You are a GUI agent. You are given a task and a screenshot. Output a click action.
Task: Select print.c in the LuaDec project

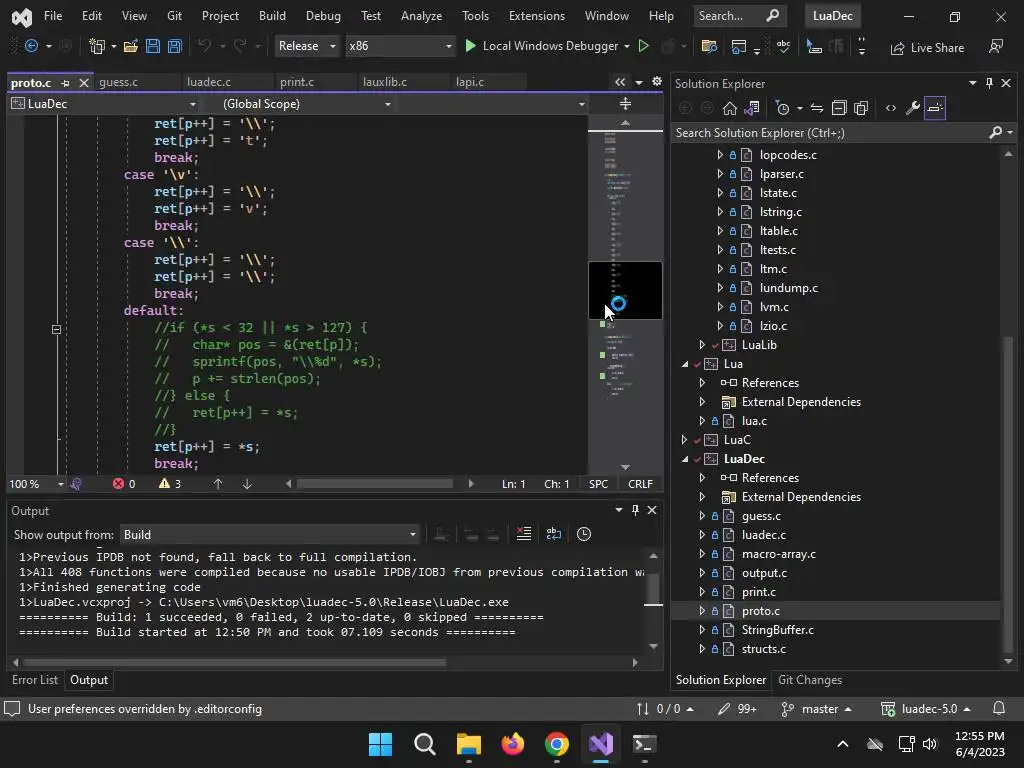[x=758, y=592]
